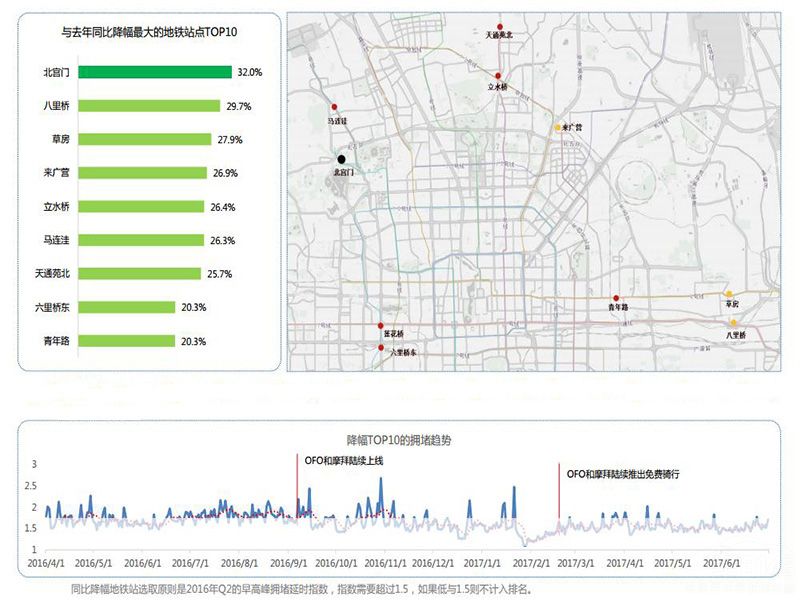Click the dark green 北宫门 32.0% bar
The height and width of the screenshot is (600, 800).
click(155, 72)
